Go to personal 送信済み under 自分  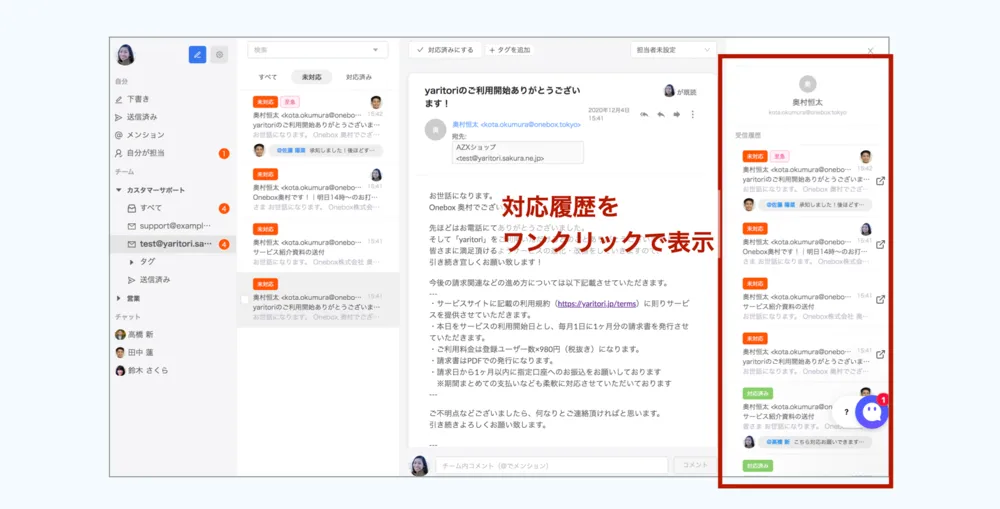coord(142,117)
